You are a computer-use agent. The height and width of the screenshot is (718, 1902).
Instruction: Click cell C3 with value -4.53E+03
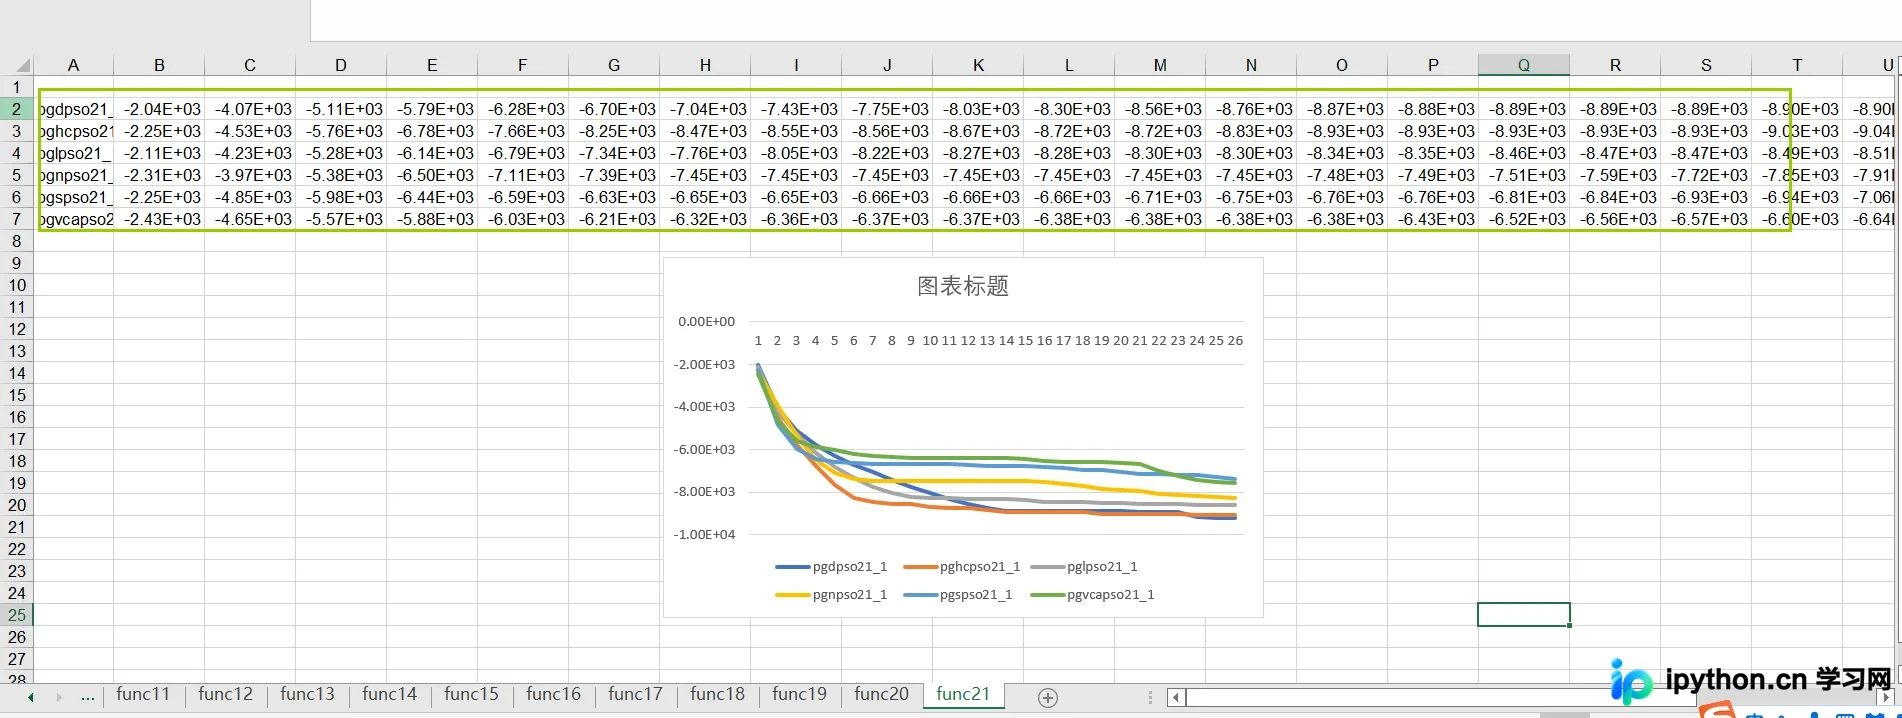pos(250,131)
